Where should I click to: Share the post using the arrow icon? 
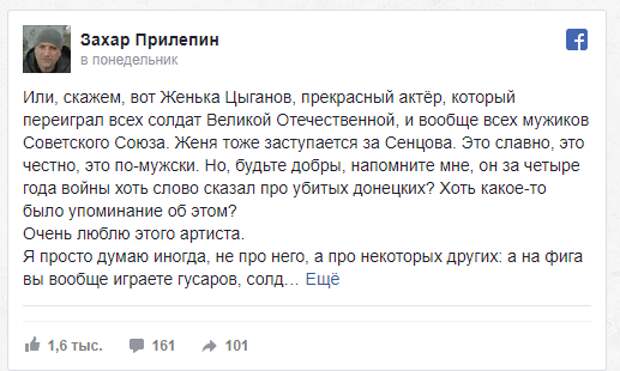pyautogui.click(x=209, y=346)
